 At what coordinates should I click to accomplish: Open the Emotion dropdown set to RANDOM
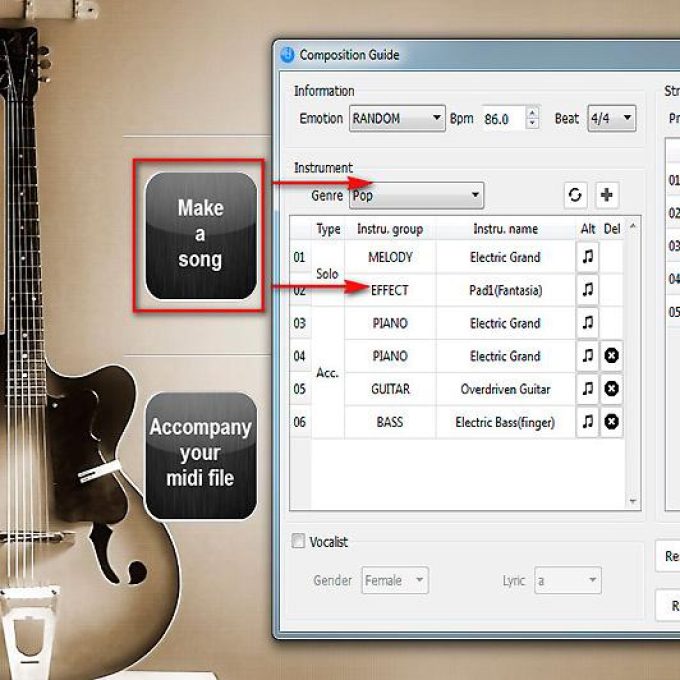397,119
